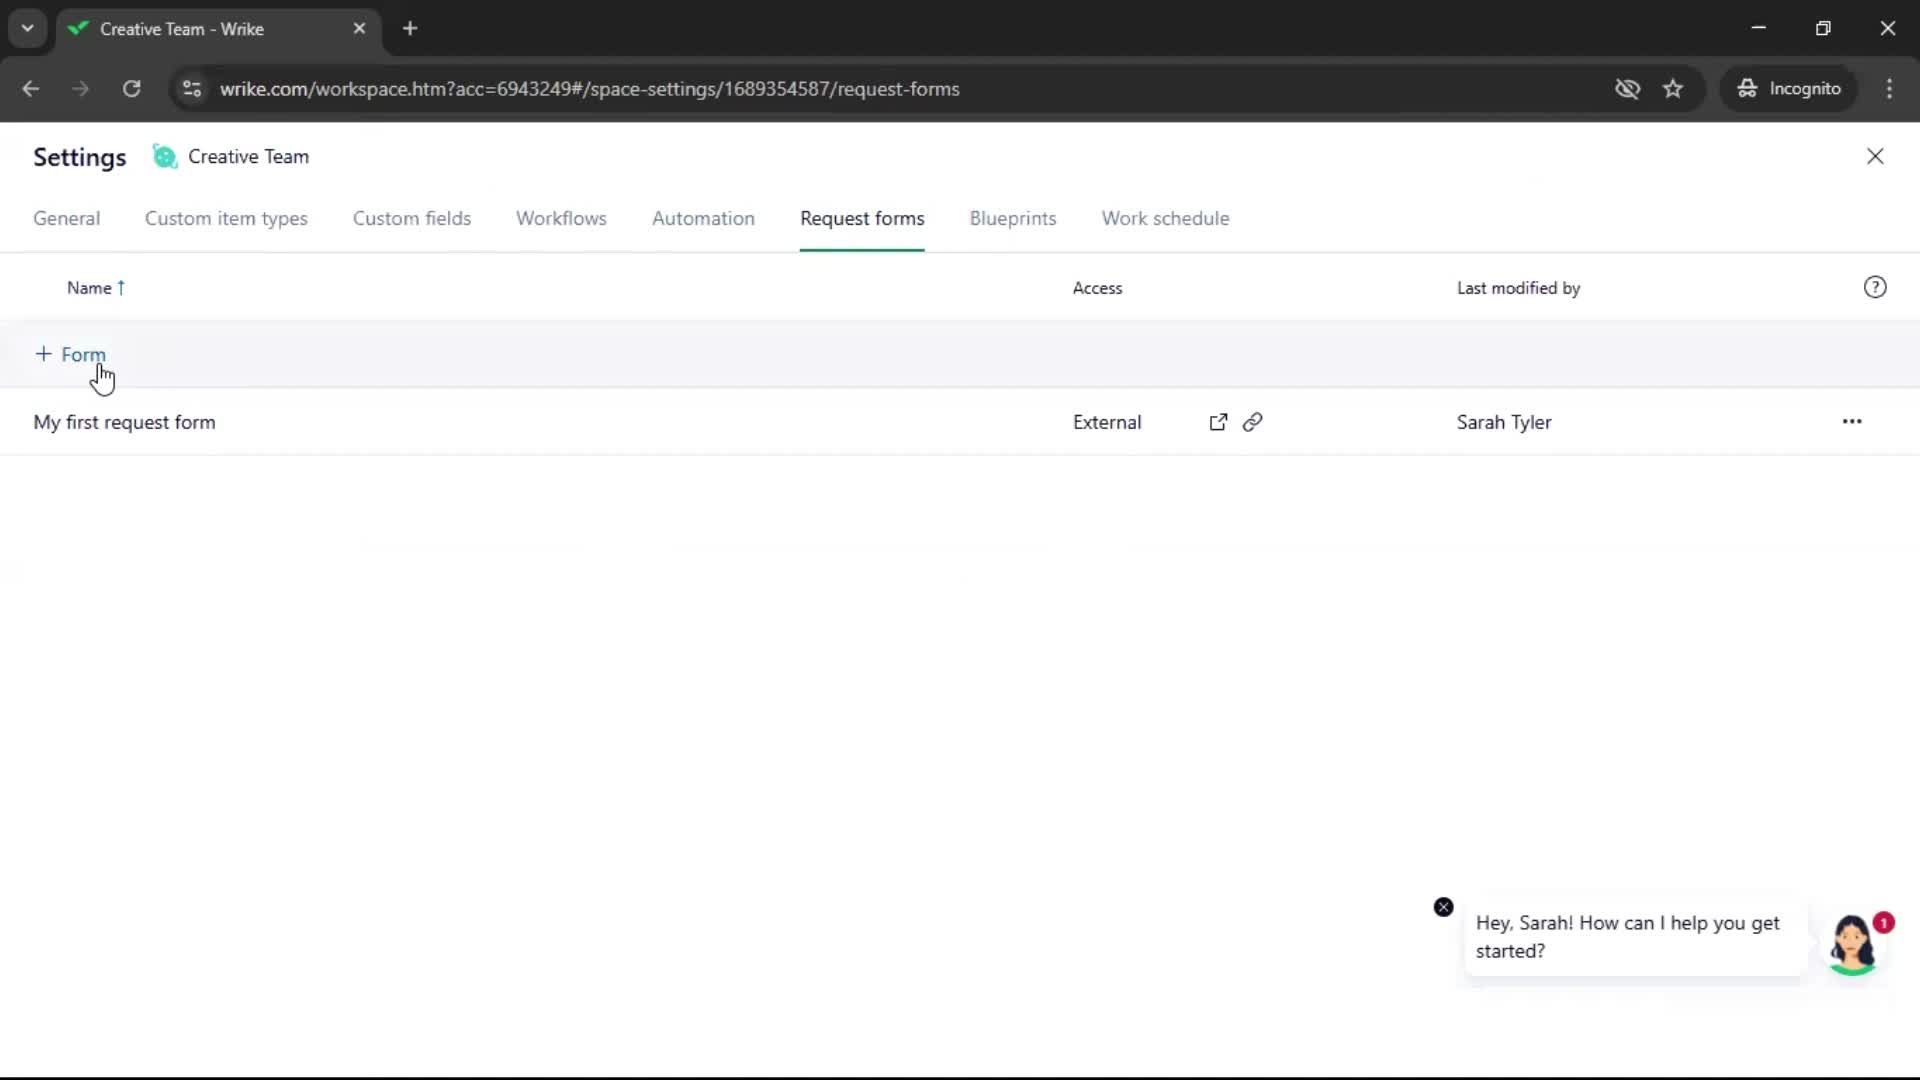The width and height of the screenshot is (1920, 1080).
Task: Close the Creative Team - Wrike tab
Action: point(359,29)
